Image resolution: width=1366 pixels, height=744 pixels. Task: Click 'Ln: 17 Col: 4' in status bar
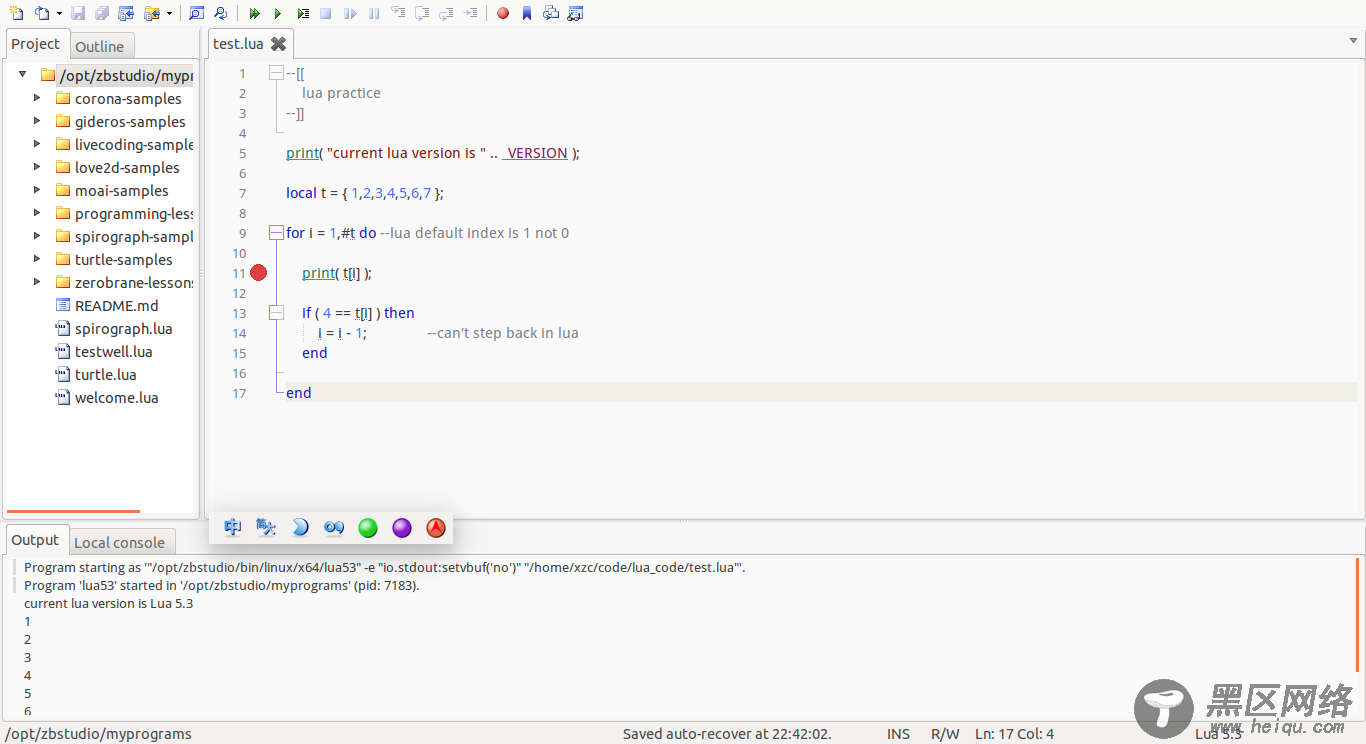pyautogui.click(x=1014, y=734)
